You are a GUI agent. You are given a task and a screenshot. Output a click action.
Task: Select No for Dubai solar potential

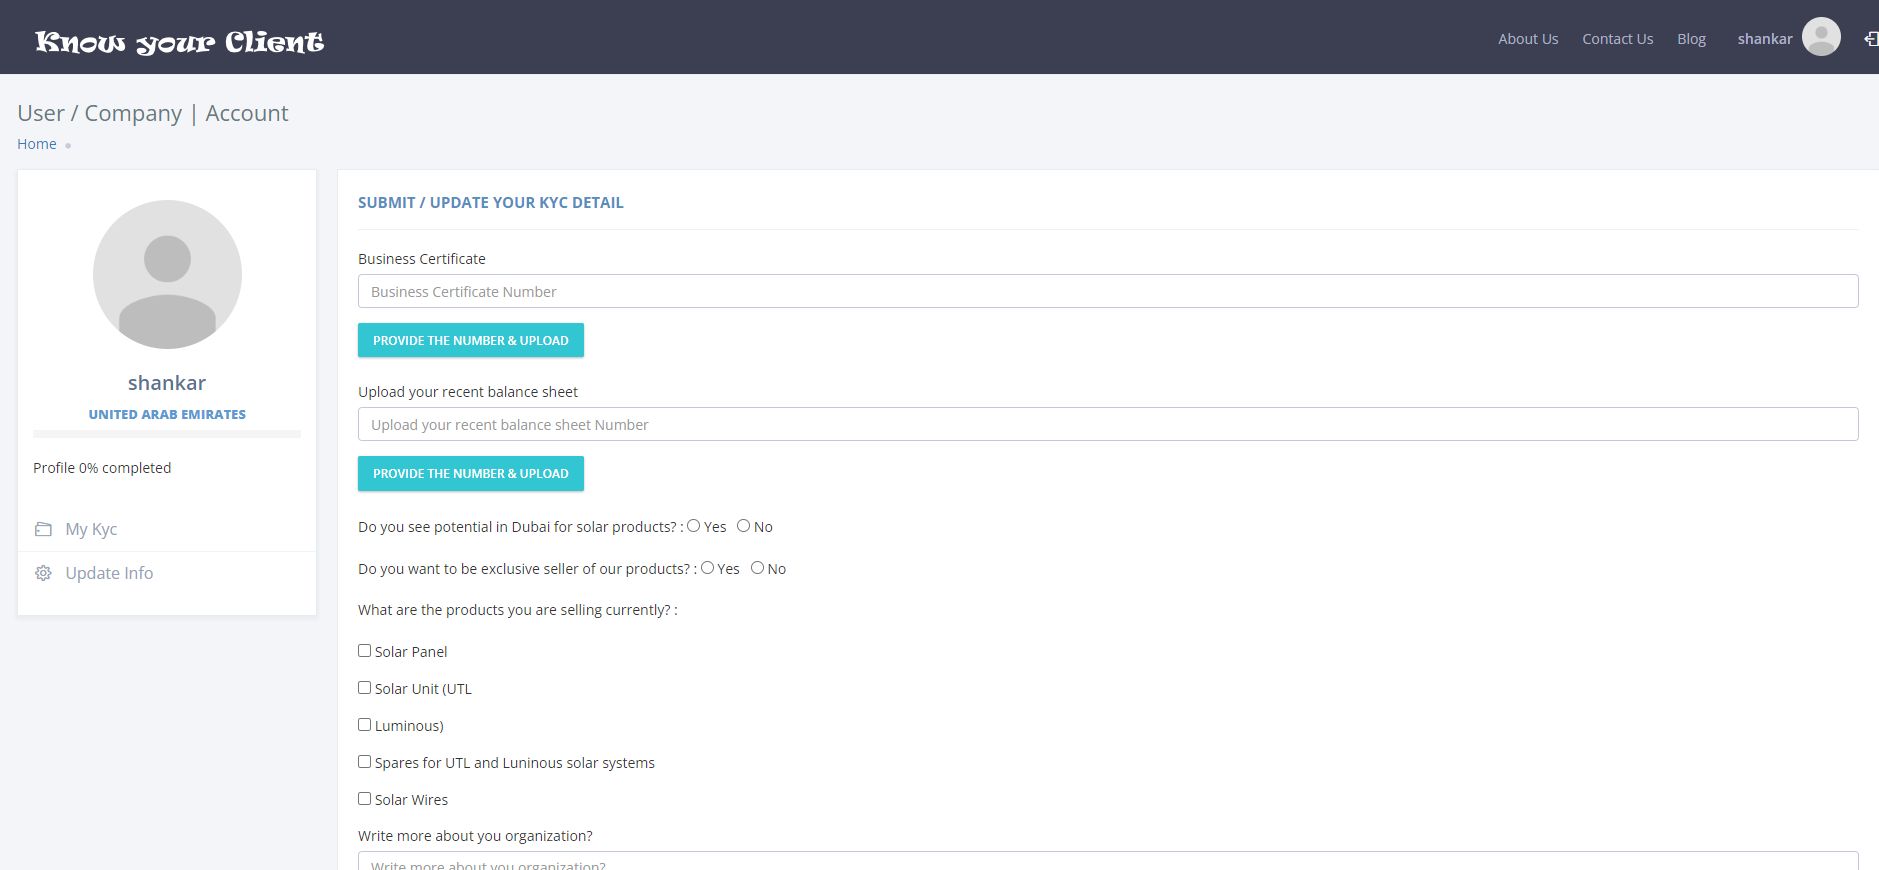click(744, 526)
